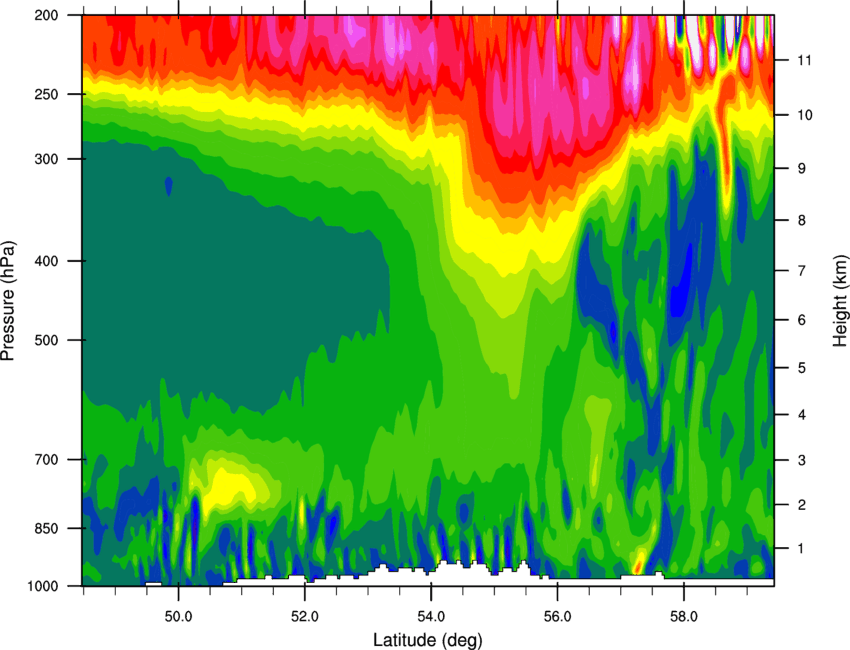Click the Pressure (hPa) axis title
Screen dimensions: 850x650
[8, 301]
